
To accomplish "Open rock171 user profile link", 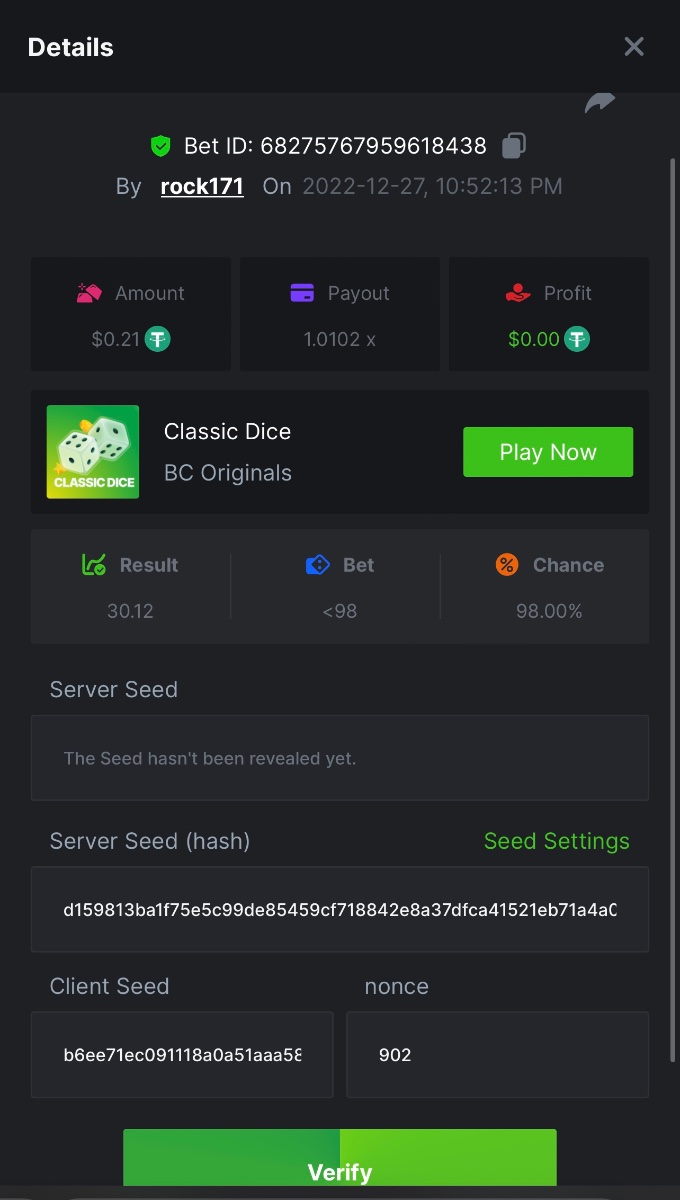I will pos(202,187).
